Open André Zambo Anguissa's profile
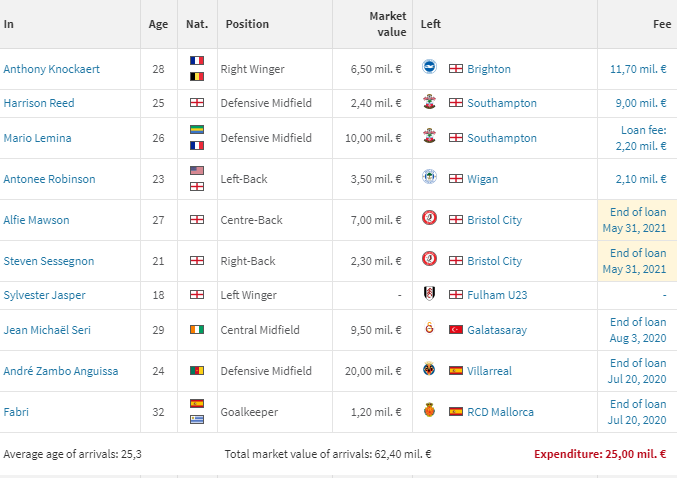Image resolution: width=677 pixels, height=478 pixels. 60,371
